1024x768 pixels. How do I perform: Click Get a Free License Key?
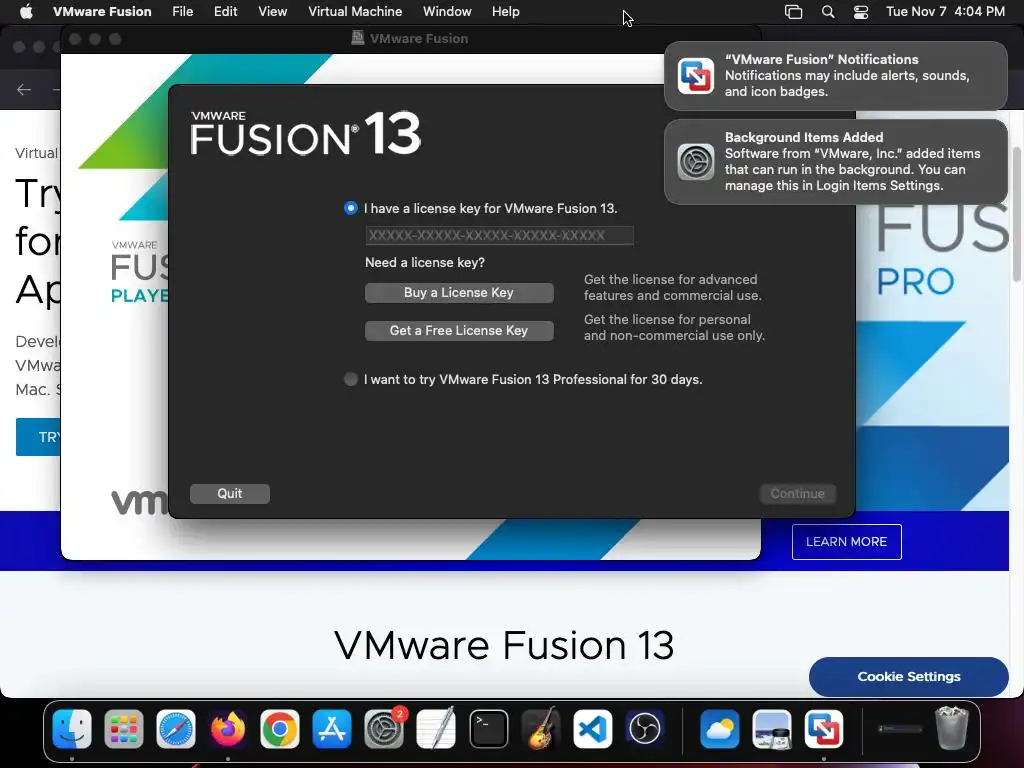pyautogui.click(x=459, y=330)
